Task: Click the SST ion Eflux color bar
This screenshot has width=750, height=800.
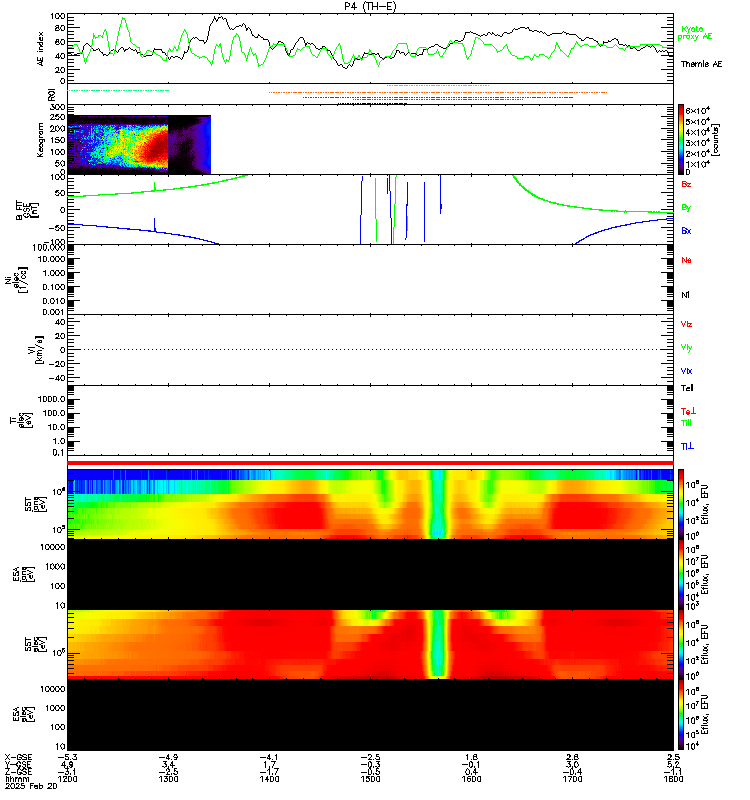Action: pos(681,504)
